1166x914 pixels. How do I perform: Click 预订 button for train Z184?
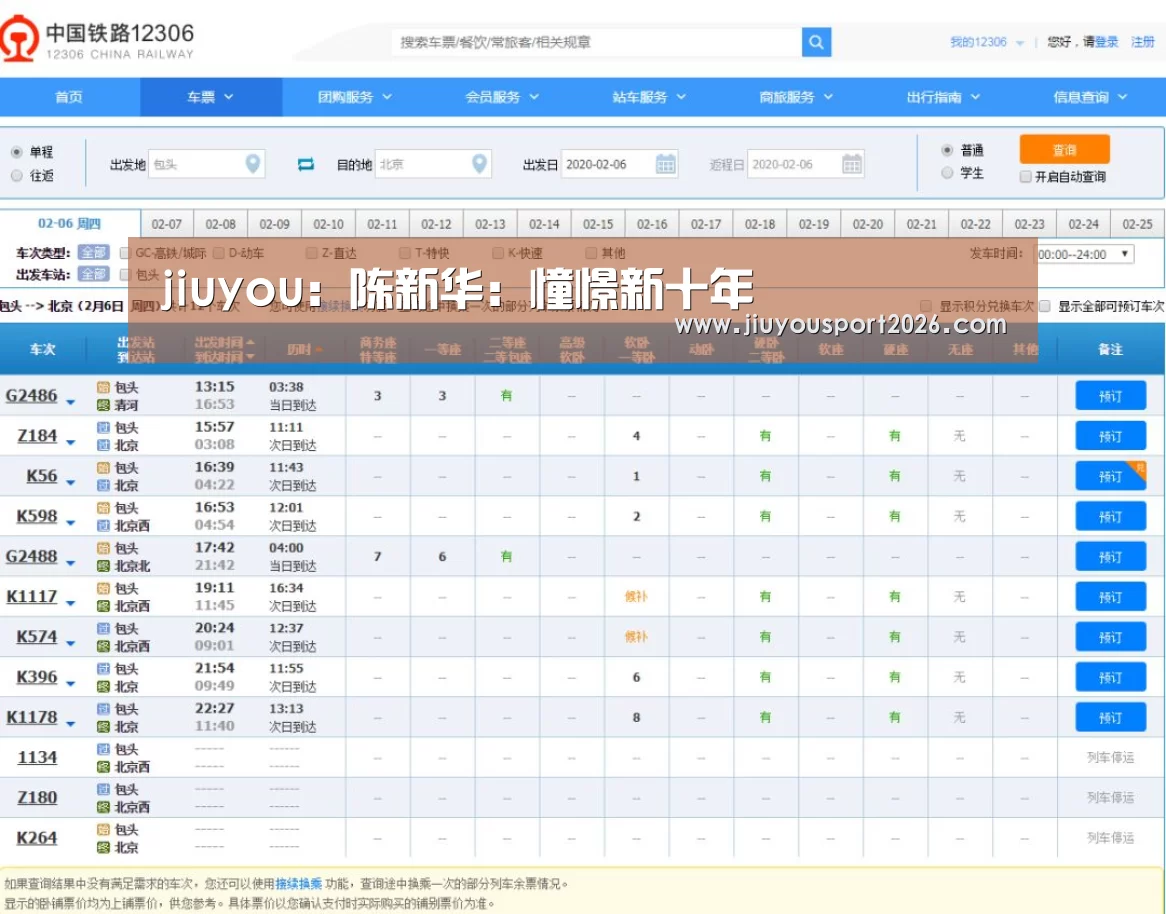pos(1110,437)
